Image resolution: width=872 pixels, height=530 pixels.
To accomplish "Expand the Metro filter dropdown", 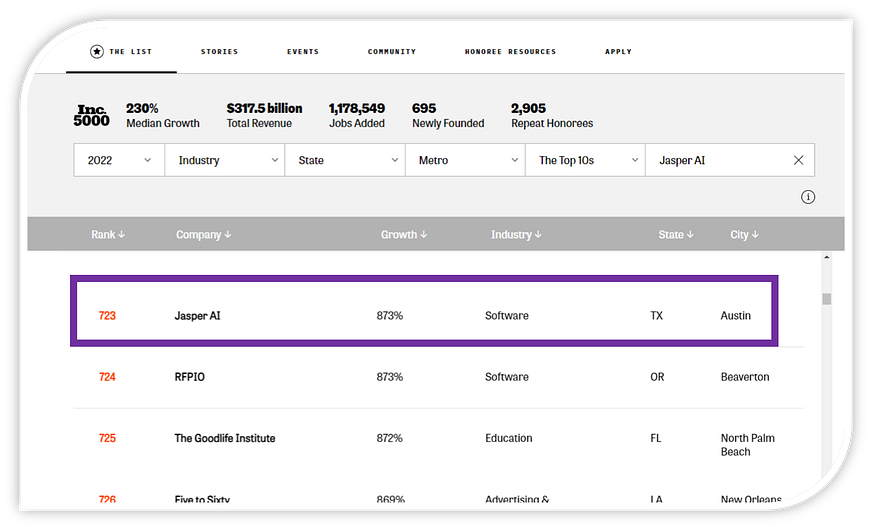I will tap(465, 160).
